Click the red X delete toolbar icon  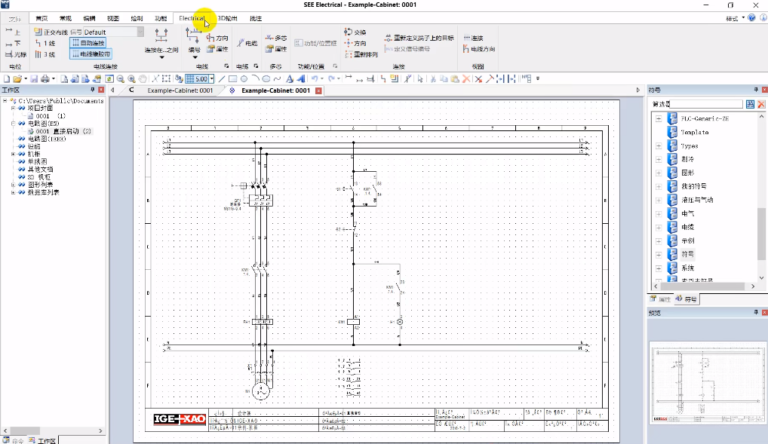(x=466, y=79)
